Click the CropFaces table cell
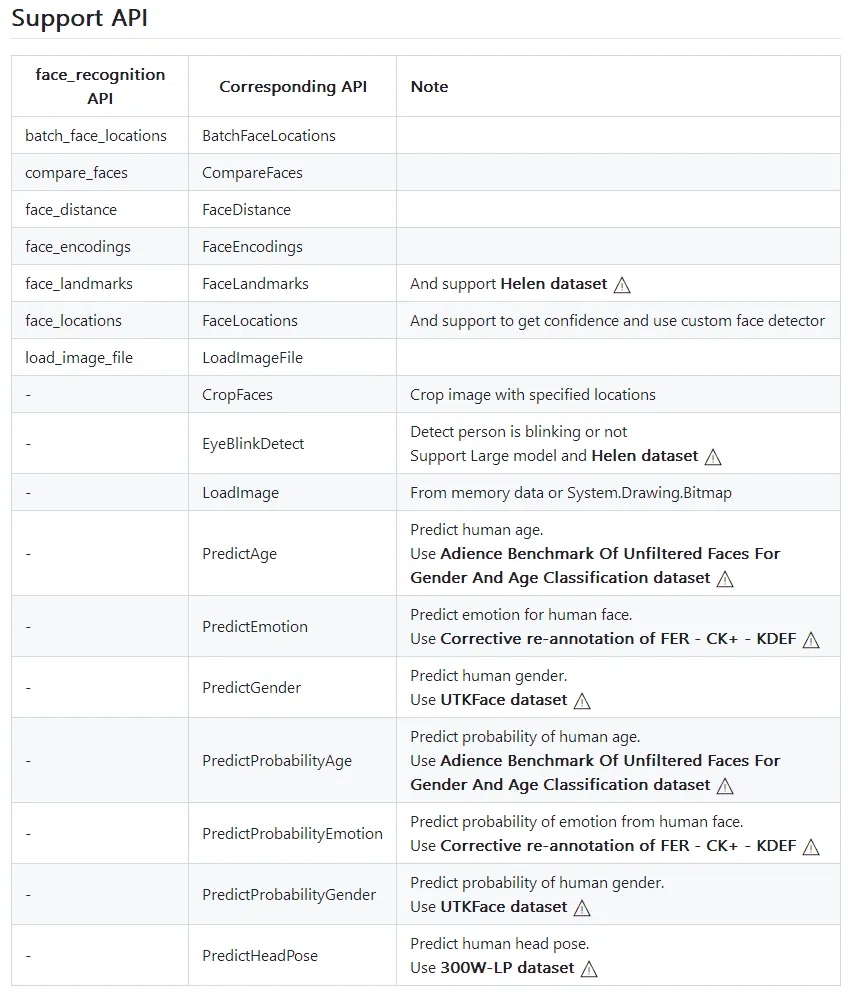Screen dimensions: 858x1001 [x=237, y=395]
